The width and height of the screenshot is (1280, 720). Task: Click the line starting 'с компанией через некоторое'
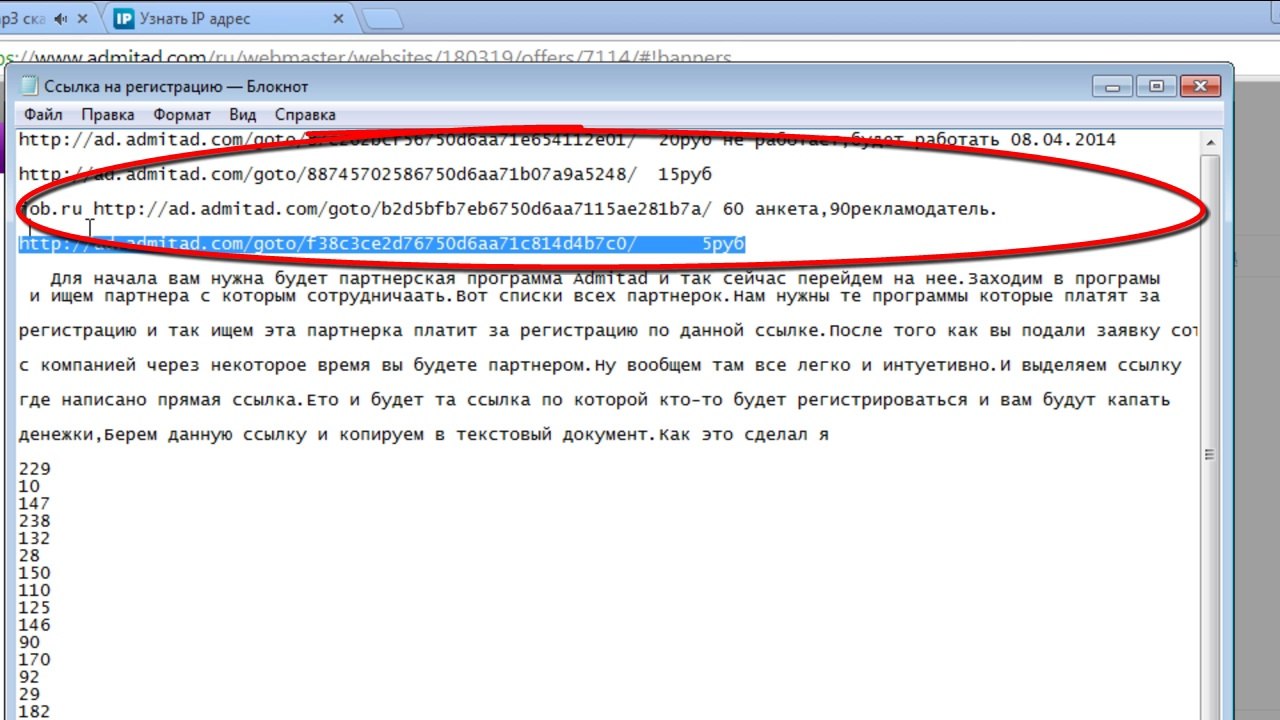pos(600,365)
